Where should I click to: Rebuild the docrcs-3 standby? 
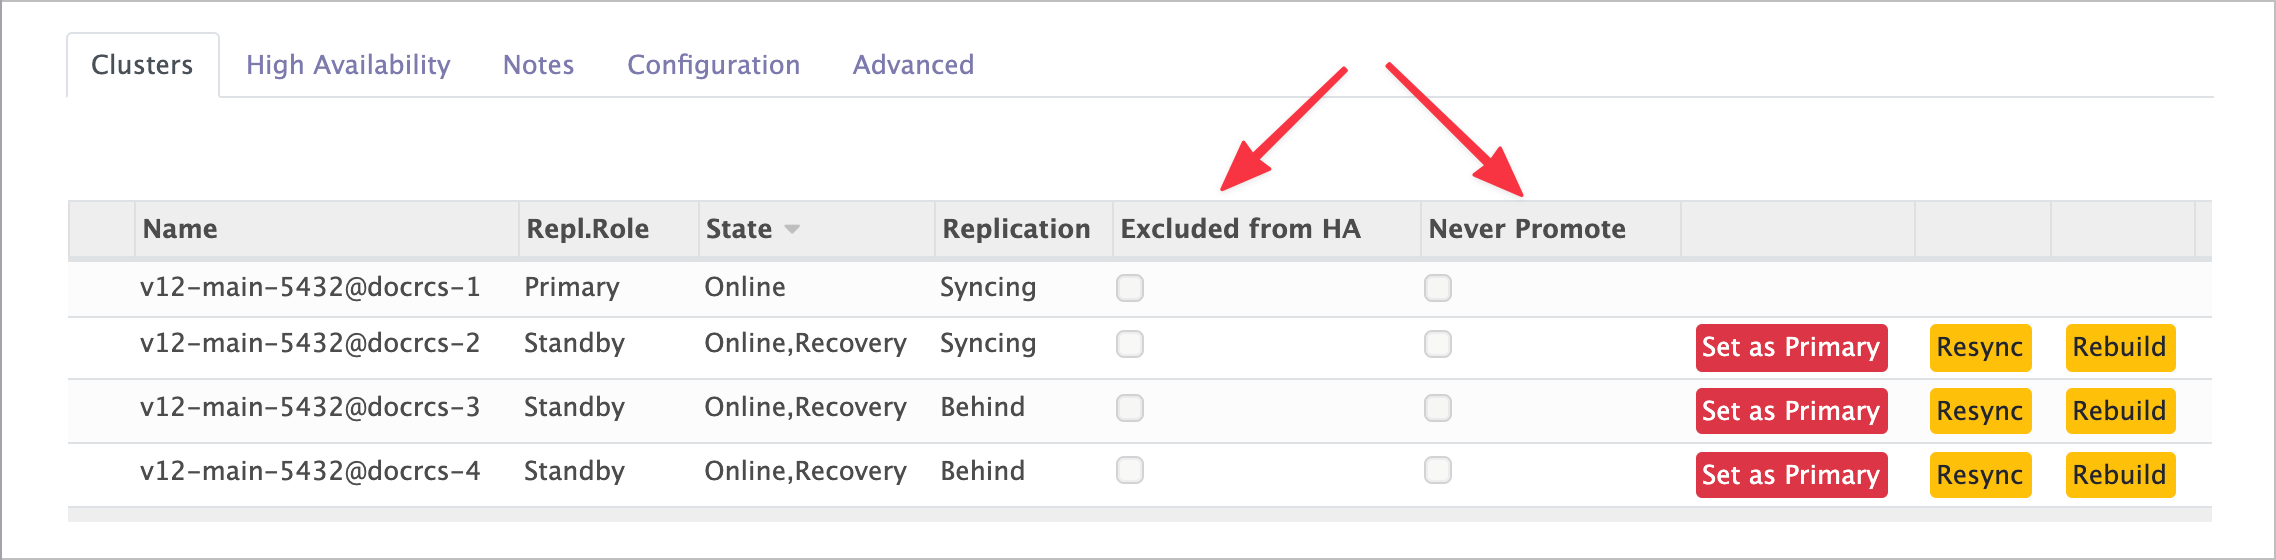click(x=2120, y=411)
